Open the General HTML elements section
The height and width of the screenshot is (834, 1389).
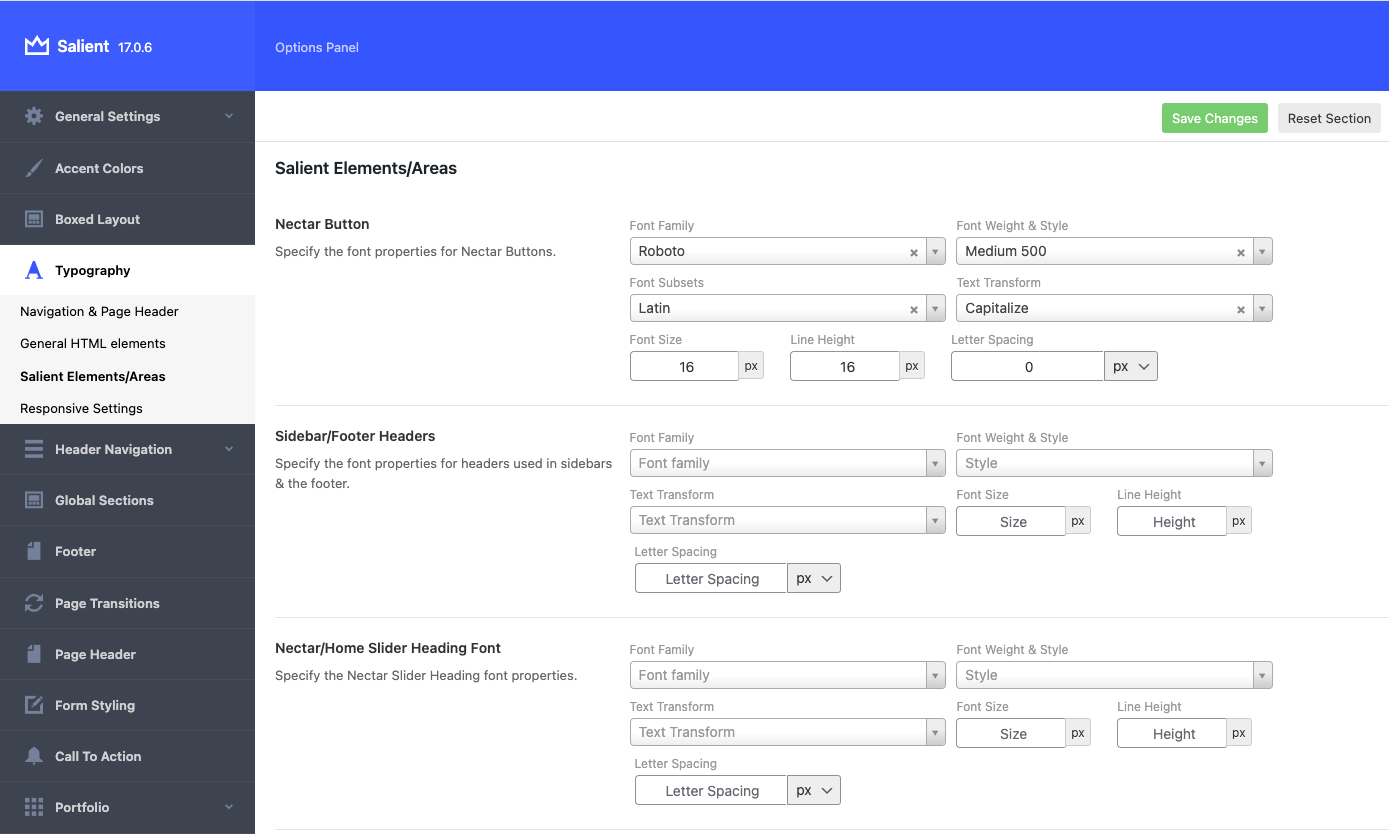pyautogui.click(x=93, y=343)
